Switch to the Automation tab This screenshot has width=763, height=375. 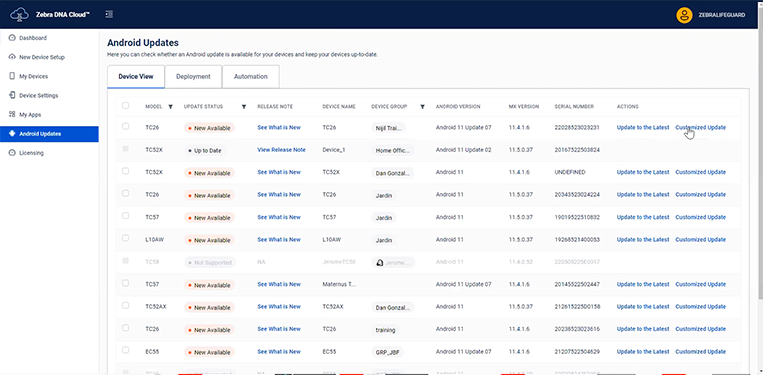tap(251, 76)
